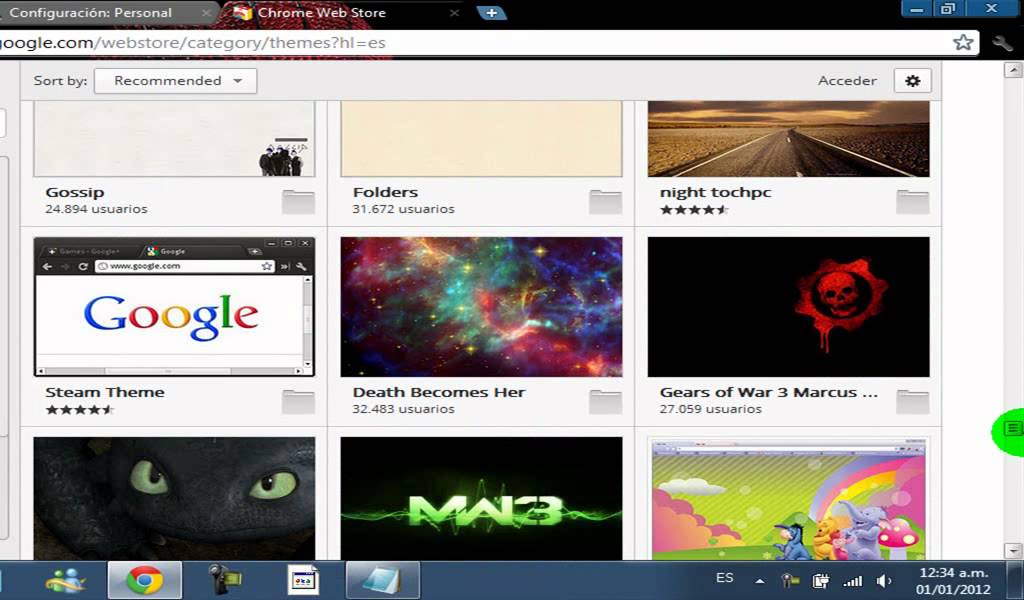The width and height of the screenshot is (1024, 600).
Task: Click folder icon next to Gossip theme
Action: click(298, 202)
